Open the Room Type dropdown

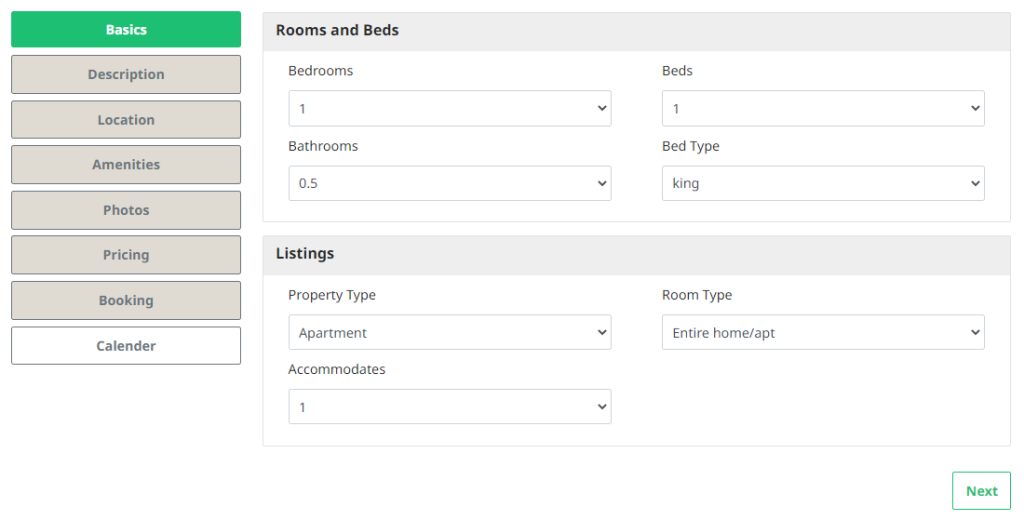click(x=822, y=332)
